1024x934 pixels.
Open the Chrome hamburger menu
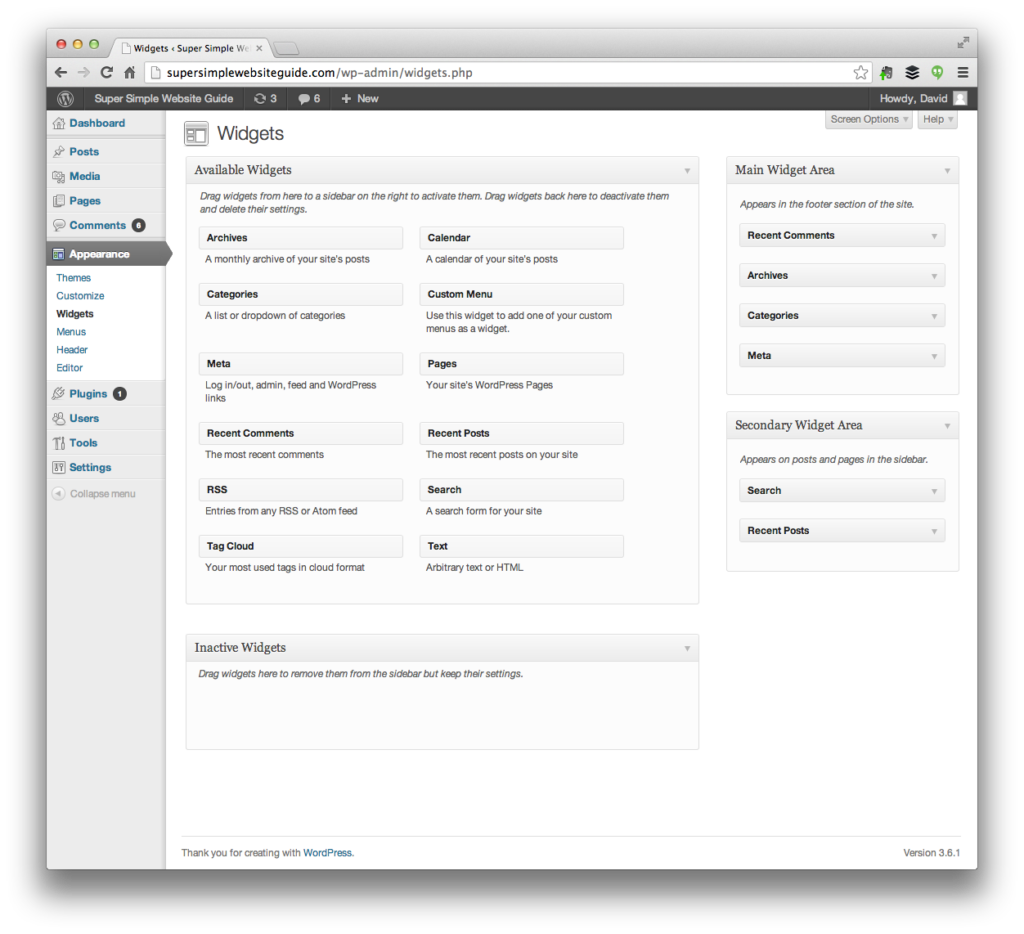click(963, 72)
